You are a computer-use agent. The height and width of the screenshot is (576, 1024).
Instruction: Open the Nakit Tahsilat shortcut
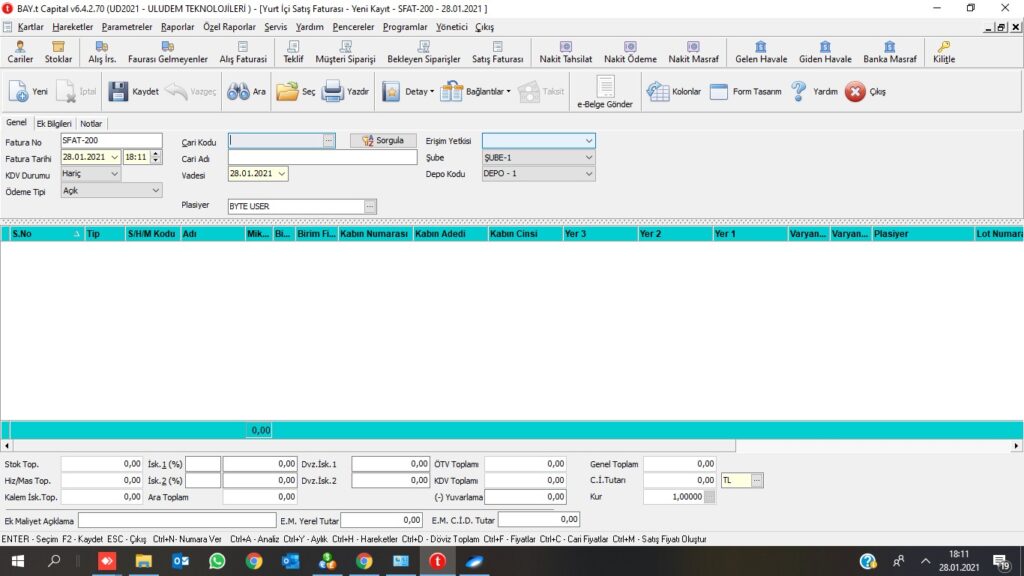click(x=565, y=51)
